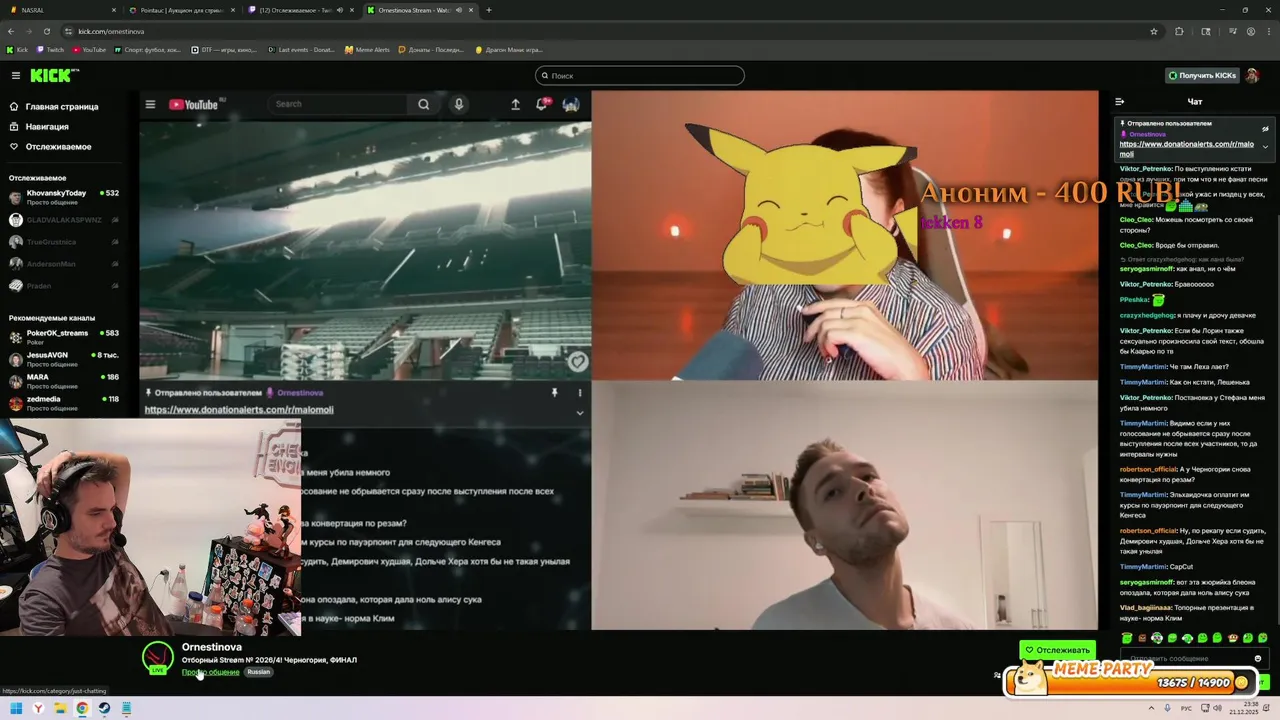Click the Ornestinova channel avatar
Viewport: 1280px width, 720px height.
(x=158, y=657)
